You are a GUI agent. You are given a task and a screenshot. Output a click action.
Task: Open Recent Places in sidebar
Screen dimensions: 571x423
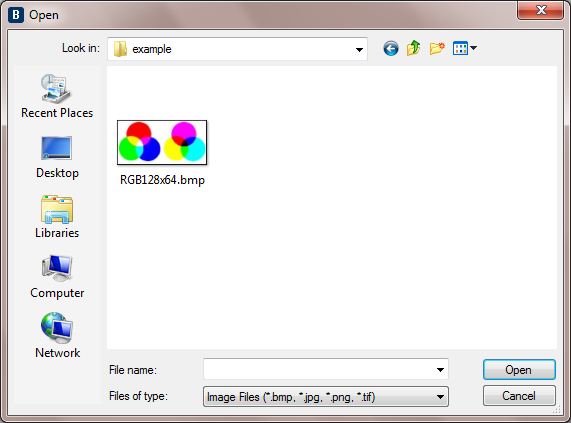point(57,96)
